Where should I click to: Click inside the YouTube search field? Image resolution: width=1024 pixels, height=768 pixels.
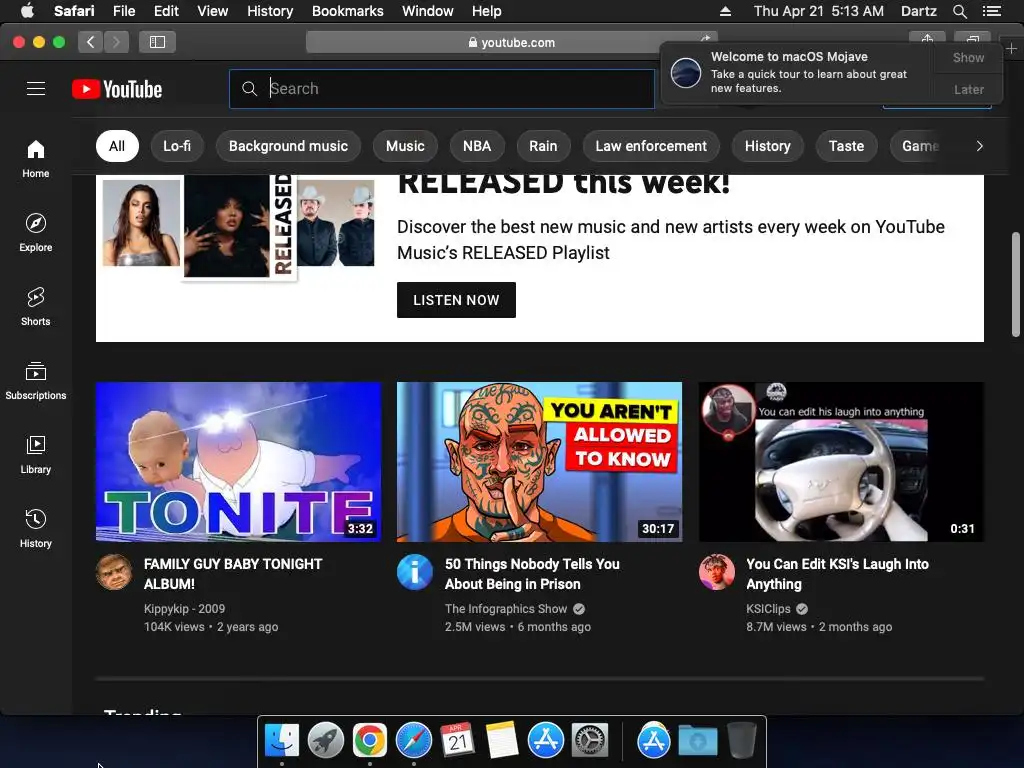pos(442,89)
